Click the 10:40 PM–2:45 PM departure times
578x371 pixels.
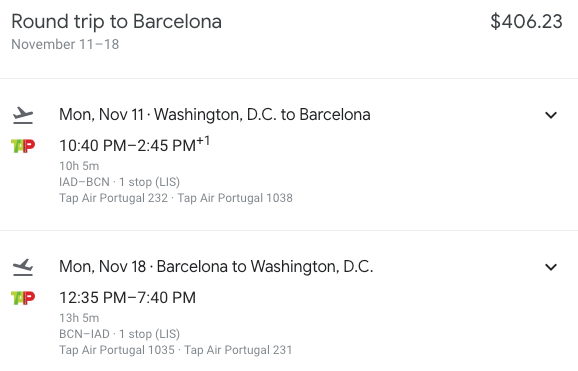coord(135,145)
